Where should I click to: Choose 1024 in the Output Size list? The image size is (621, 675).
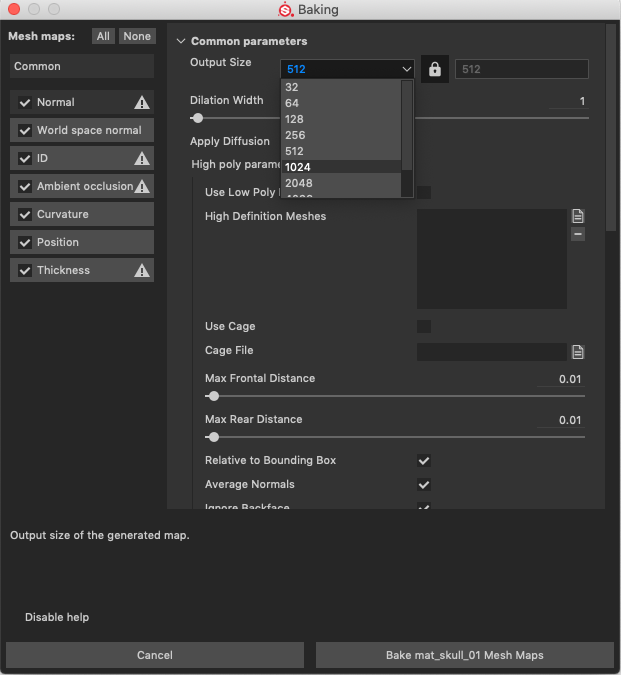pos(298,167)
